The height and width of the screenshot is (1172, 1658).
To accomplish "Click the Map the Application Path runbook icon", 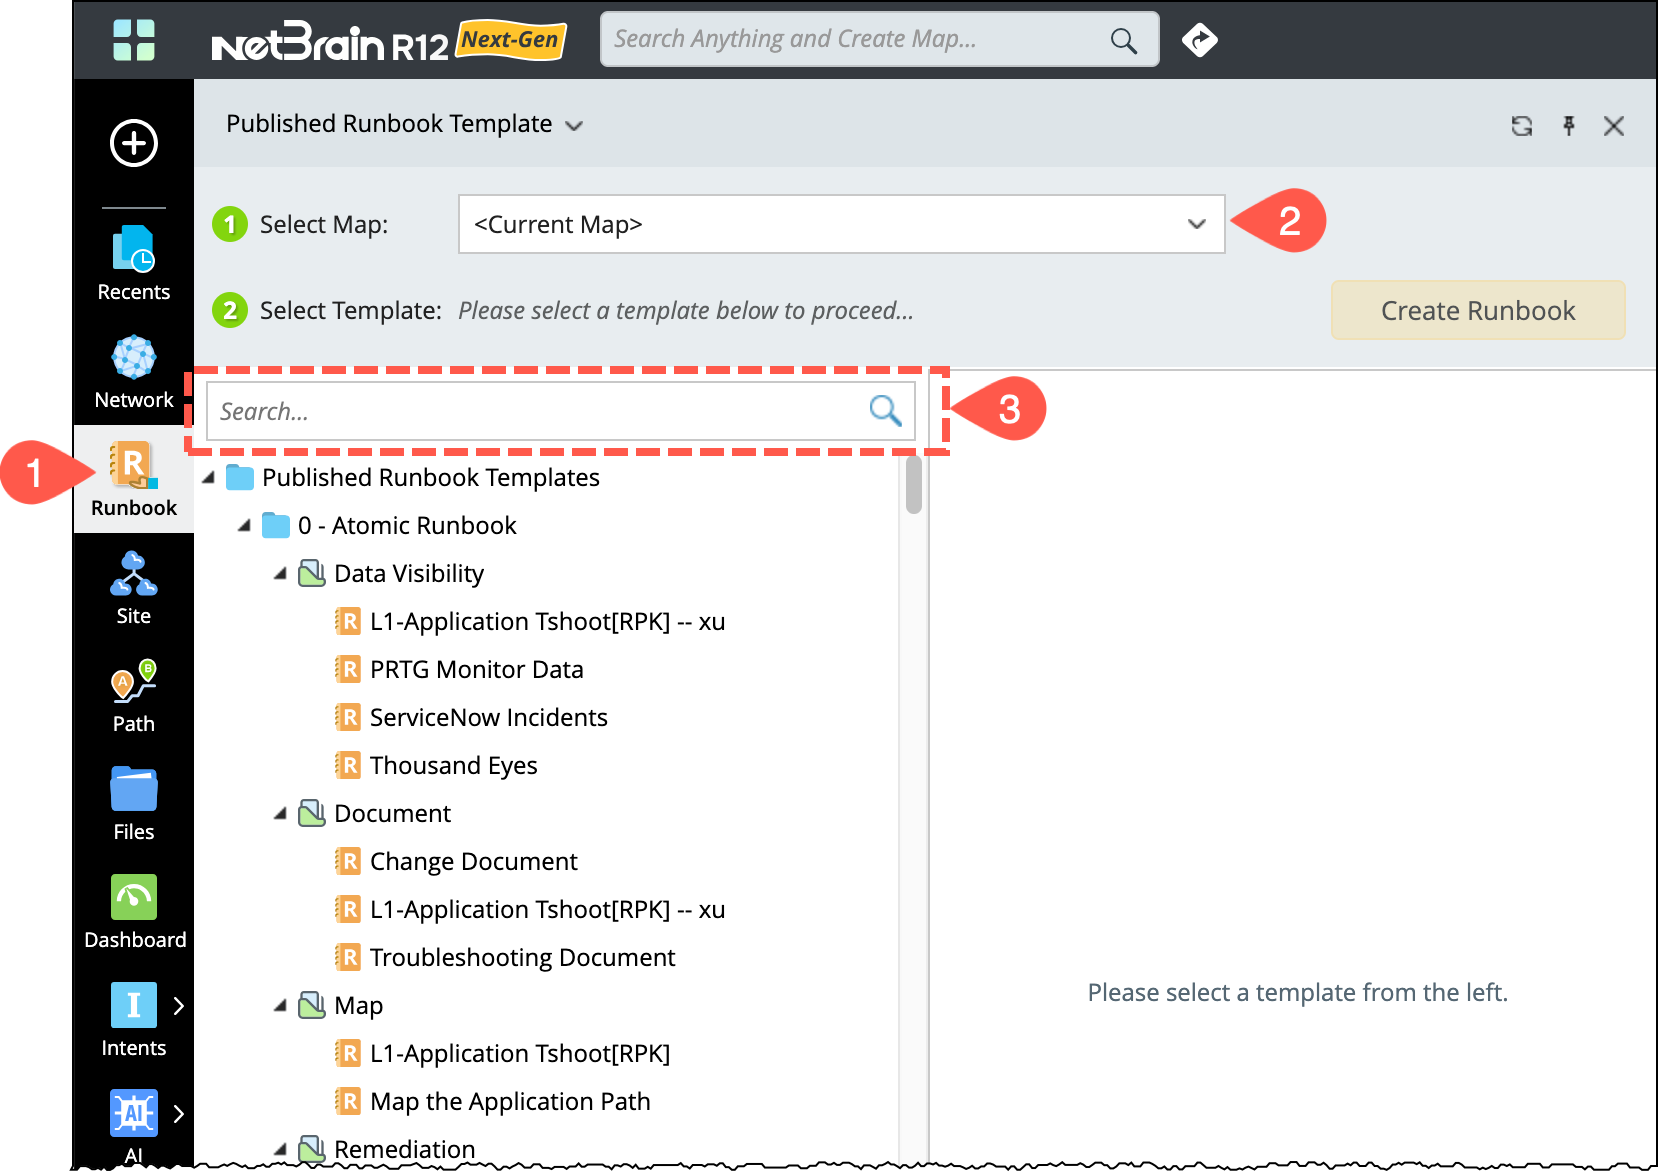I will coord(347,1101).
